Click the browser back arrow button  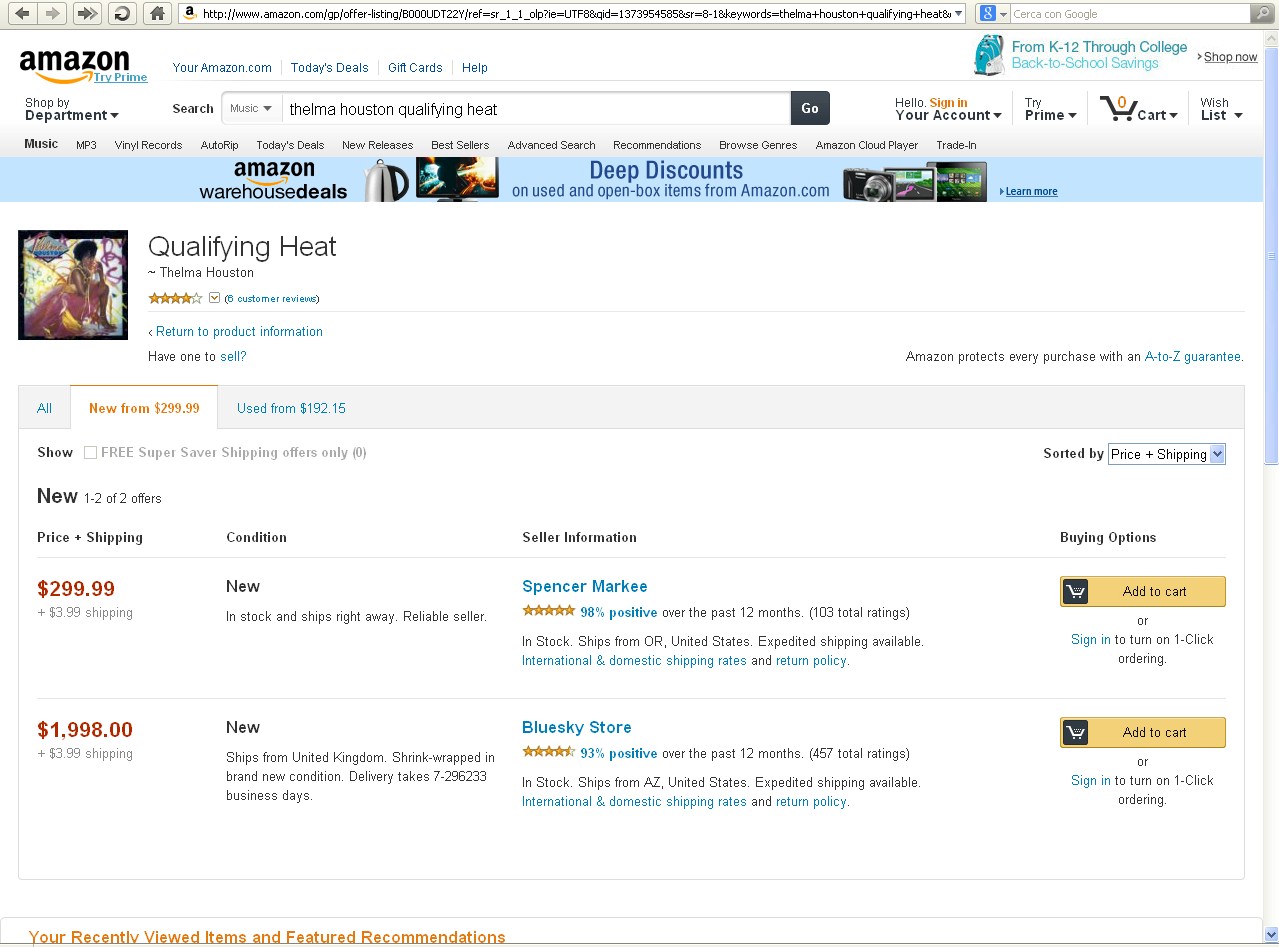(22, 13)
